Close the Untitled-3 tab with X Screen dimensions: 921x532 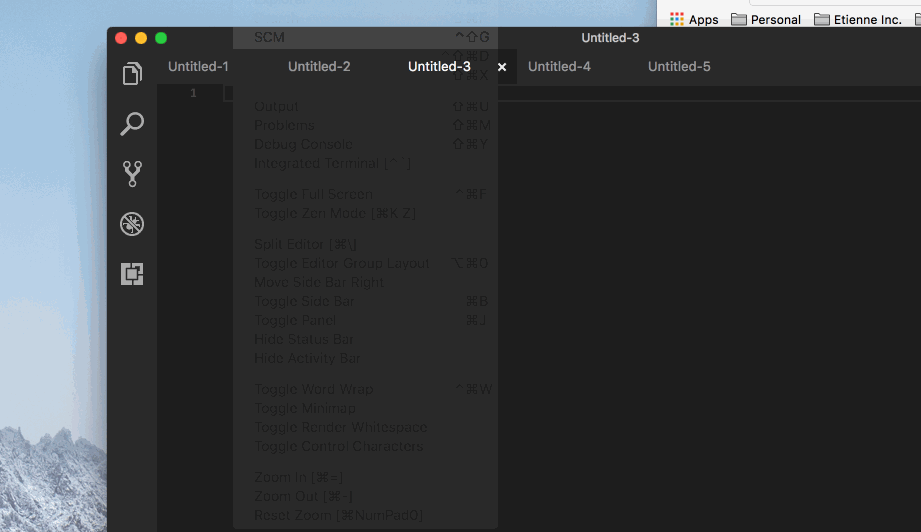[x=502, y=67]
